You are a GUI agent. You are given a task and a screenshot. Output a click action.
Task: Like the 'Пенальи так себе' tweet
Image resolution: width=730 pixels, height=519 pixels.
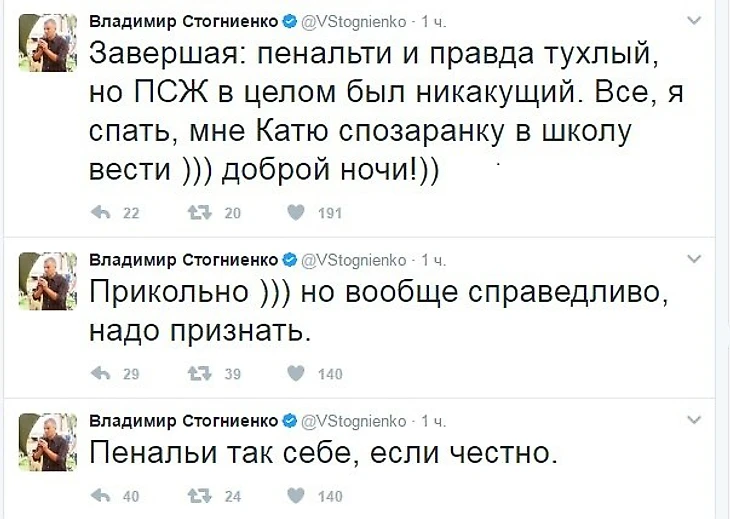point(295,496)
